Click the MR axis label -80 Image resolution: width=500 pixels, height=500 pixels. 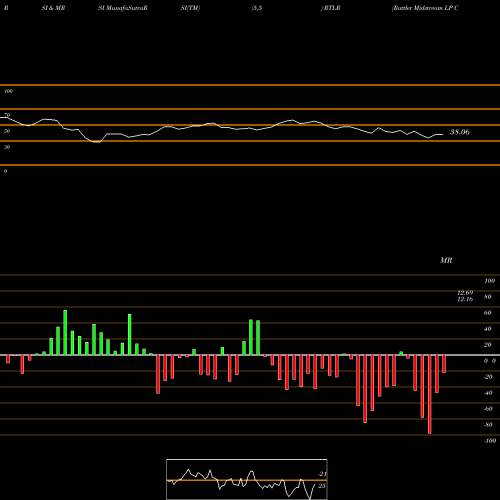coord(488,425)
